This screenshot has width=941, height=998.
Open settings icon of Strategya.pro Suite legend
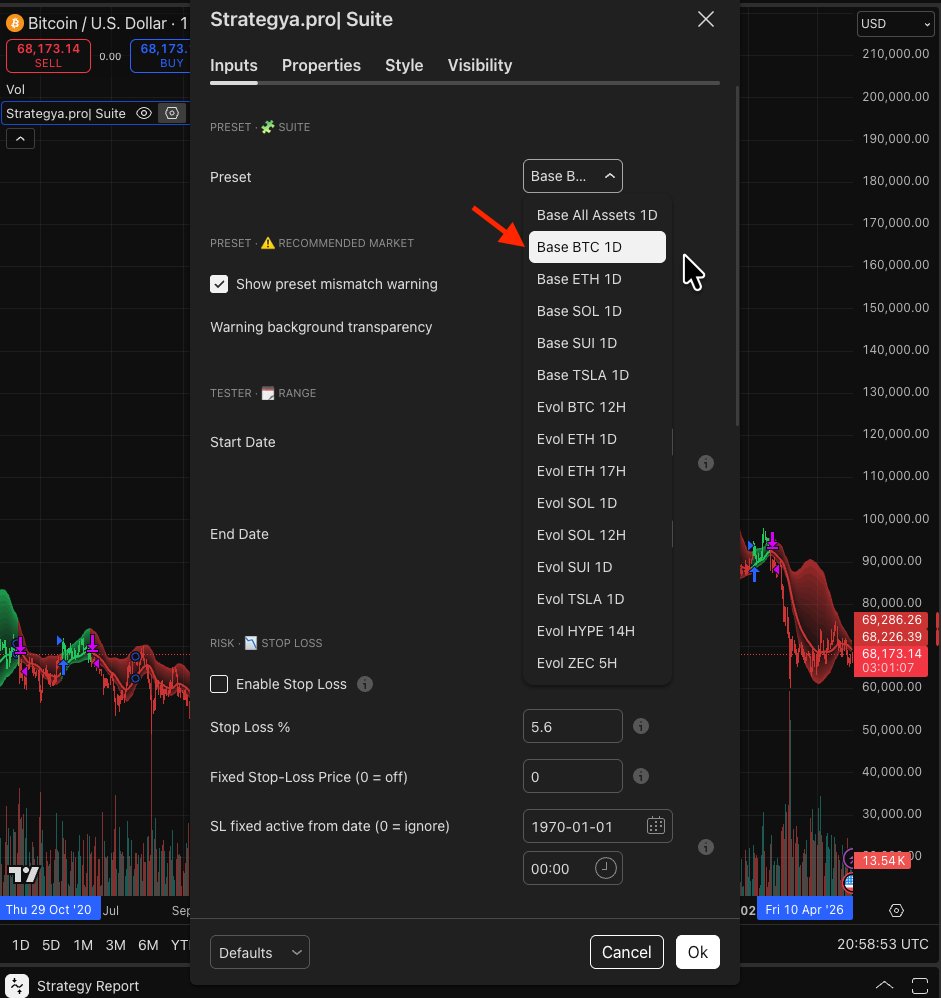(x=172, y=113)
